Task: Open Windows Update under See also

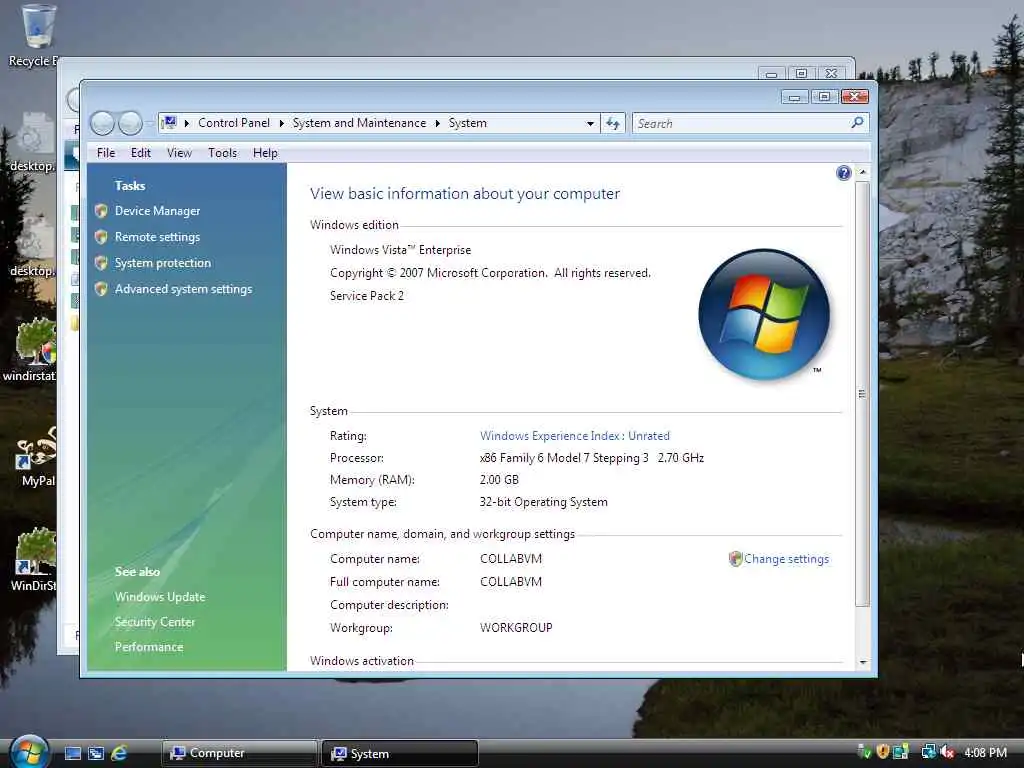Action: [160, 597]
